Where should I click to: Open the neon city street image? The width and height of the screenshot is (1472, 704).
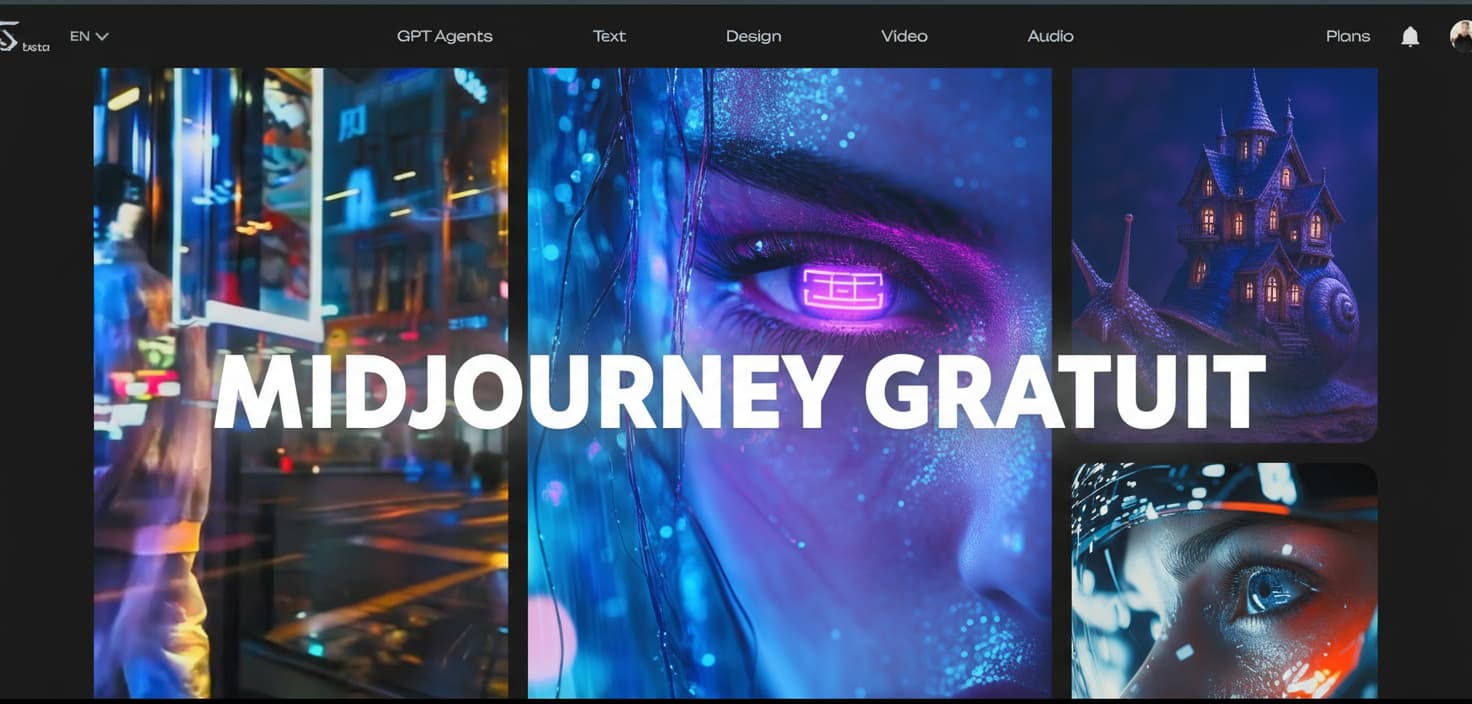tap(301, 383)
